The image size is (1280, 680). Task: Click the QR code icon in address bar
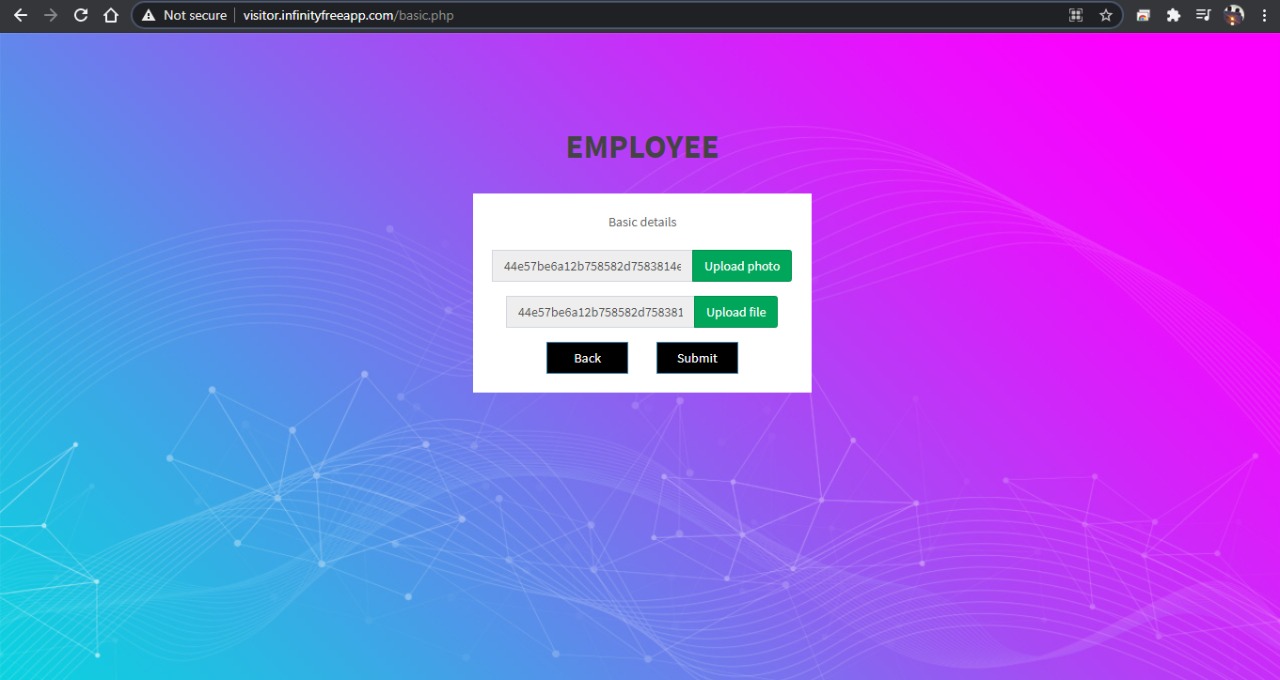[x=1076, y=15]
